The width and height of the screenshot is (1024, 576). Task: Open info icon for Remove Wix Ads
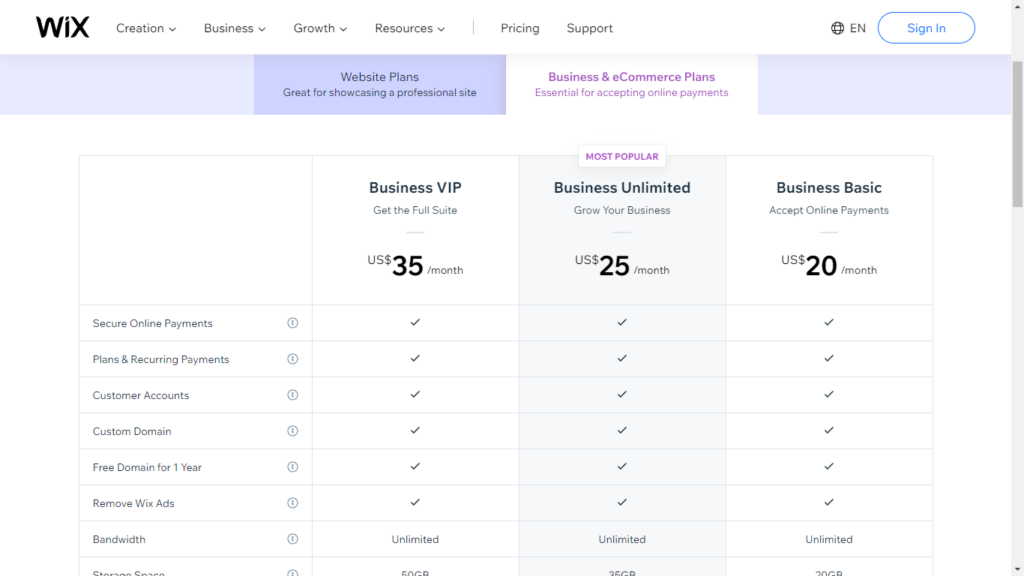click(x=293, y=503)
